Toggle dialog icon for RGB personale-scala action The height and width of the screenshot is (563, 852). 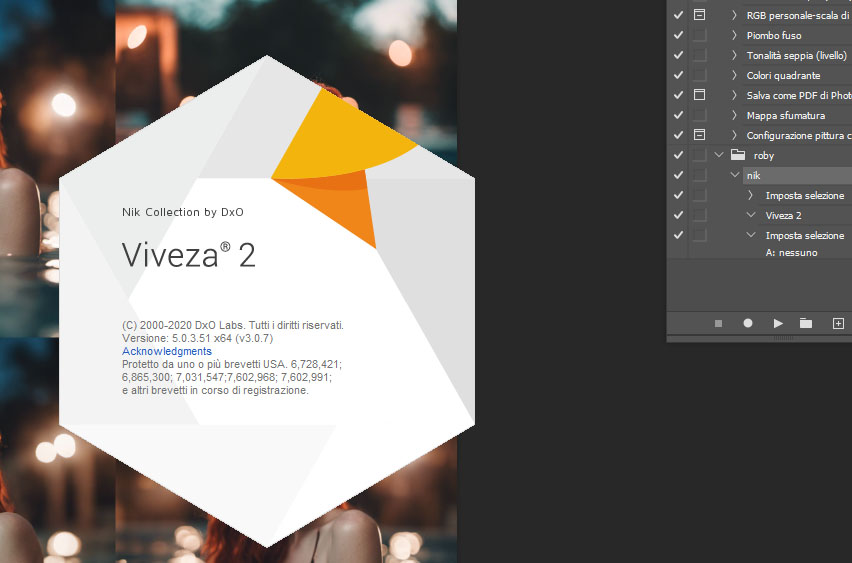(x=699, y=15)
